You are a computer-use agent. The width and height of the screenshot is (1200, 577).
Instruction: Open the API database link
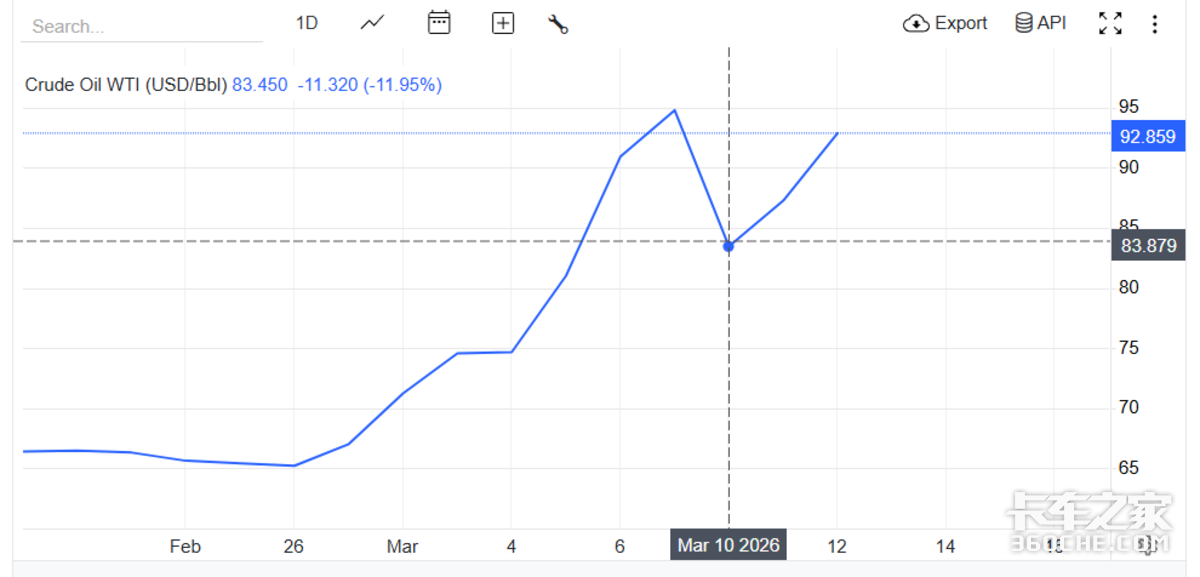pos(1041,23)
